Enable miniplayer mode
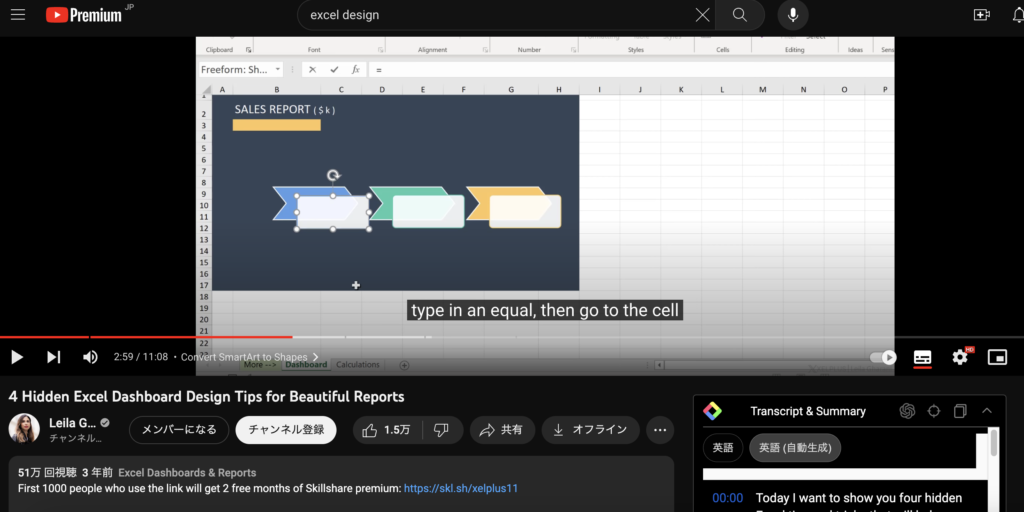Image resolution: width=1024 pixels, height=512 pixels. click(x=997, y=357)
